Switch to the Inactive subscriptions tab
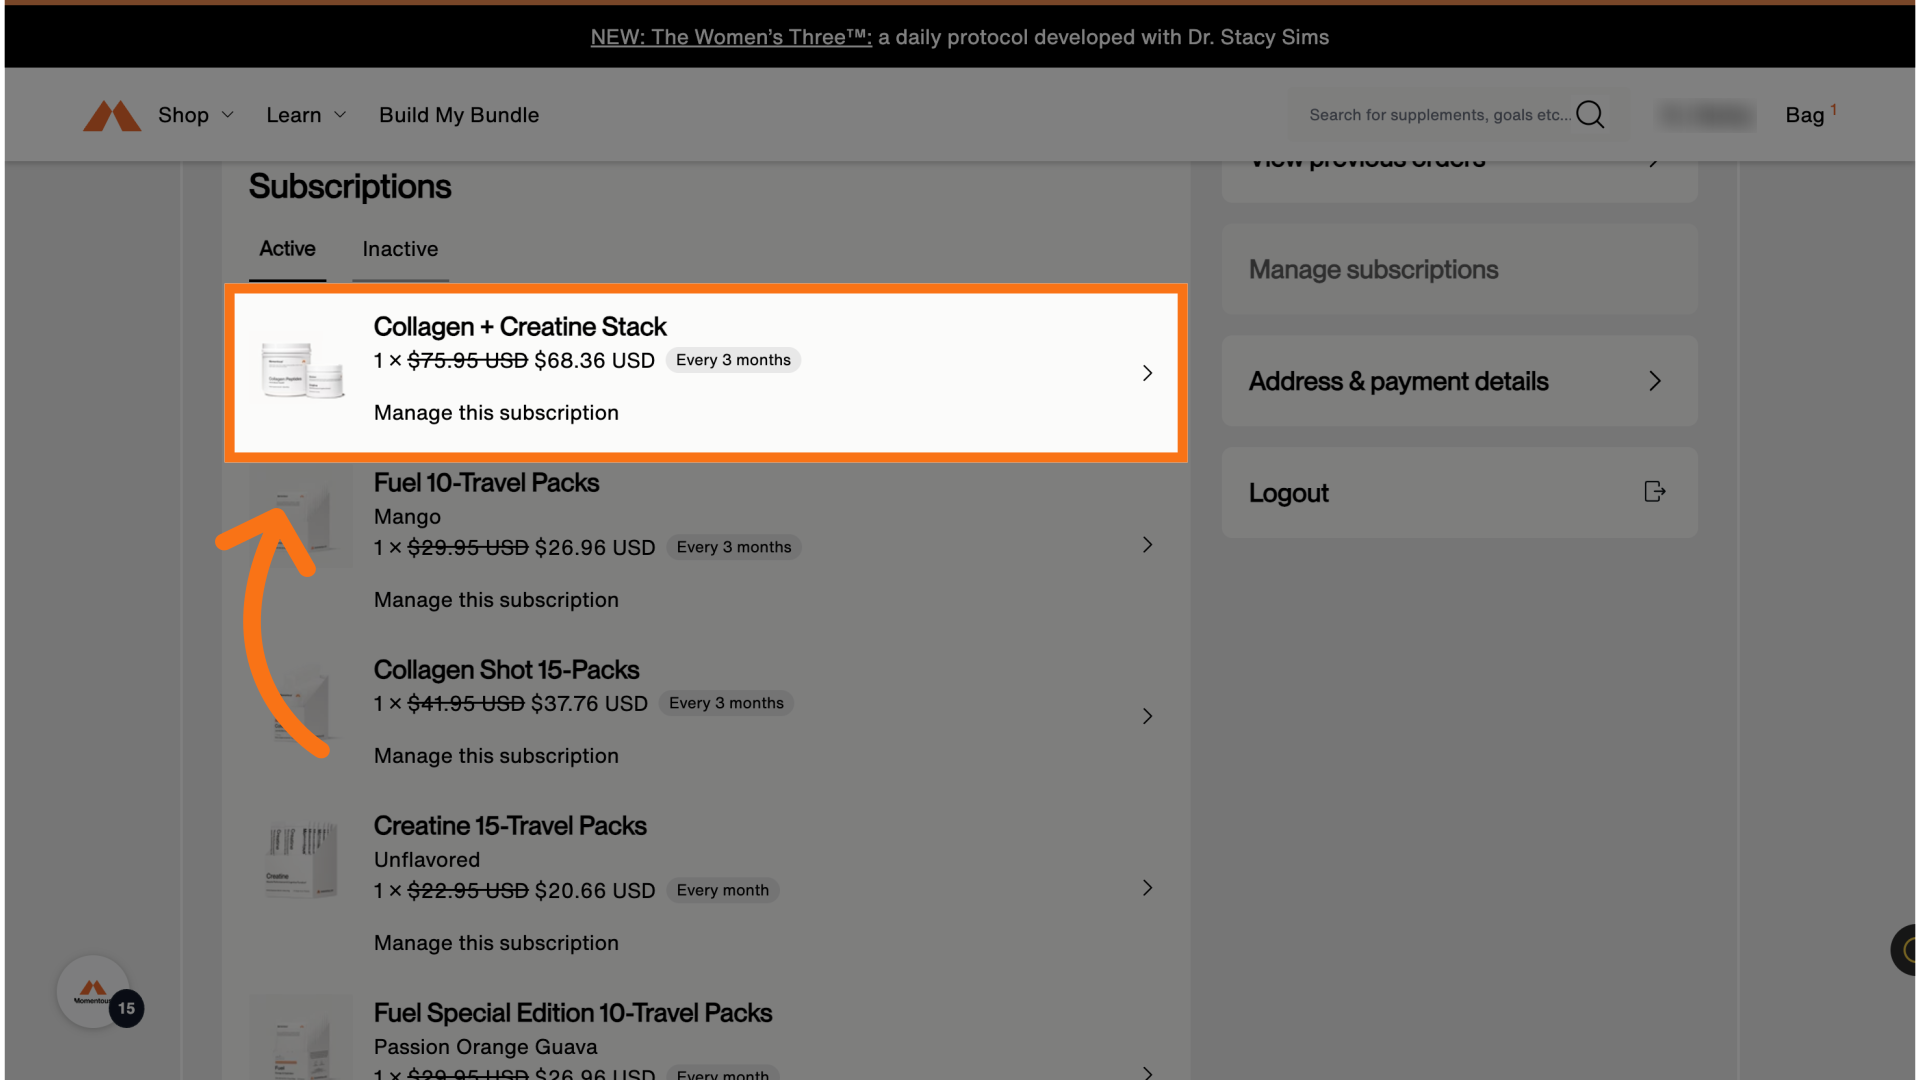 (400, 249)
